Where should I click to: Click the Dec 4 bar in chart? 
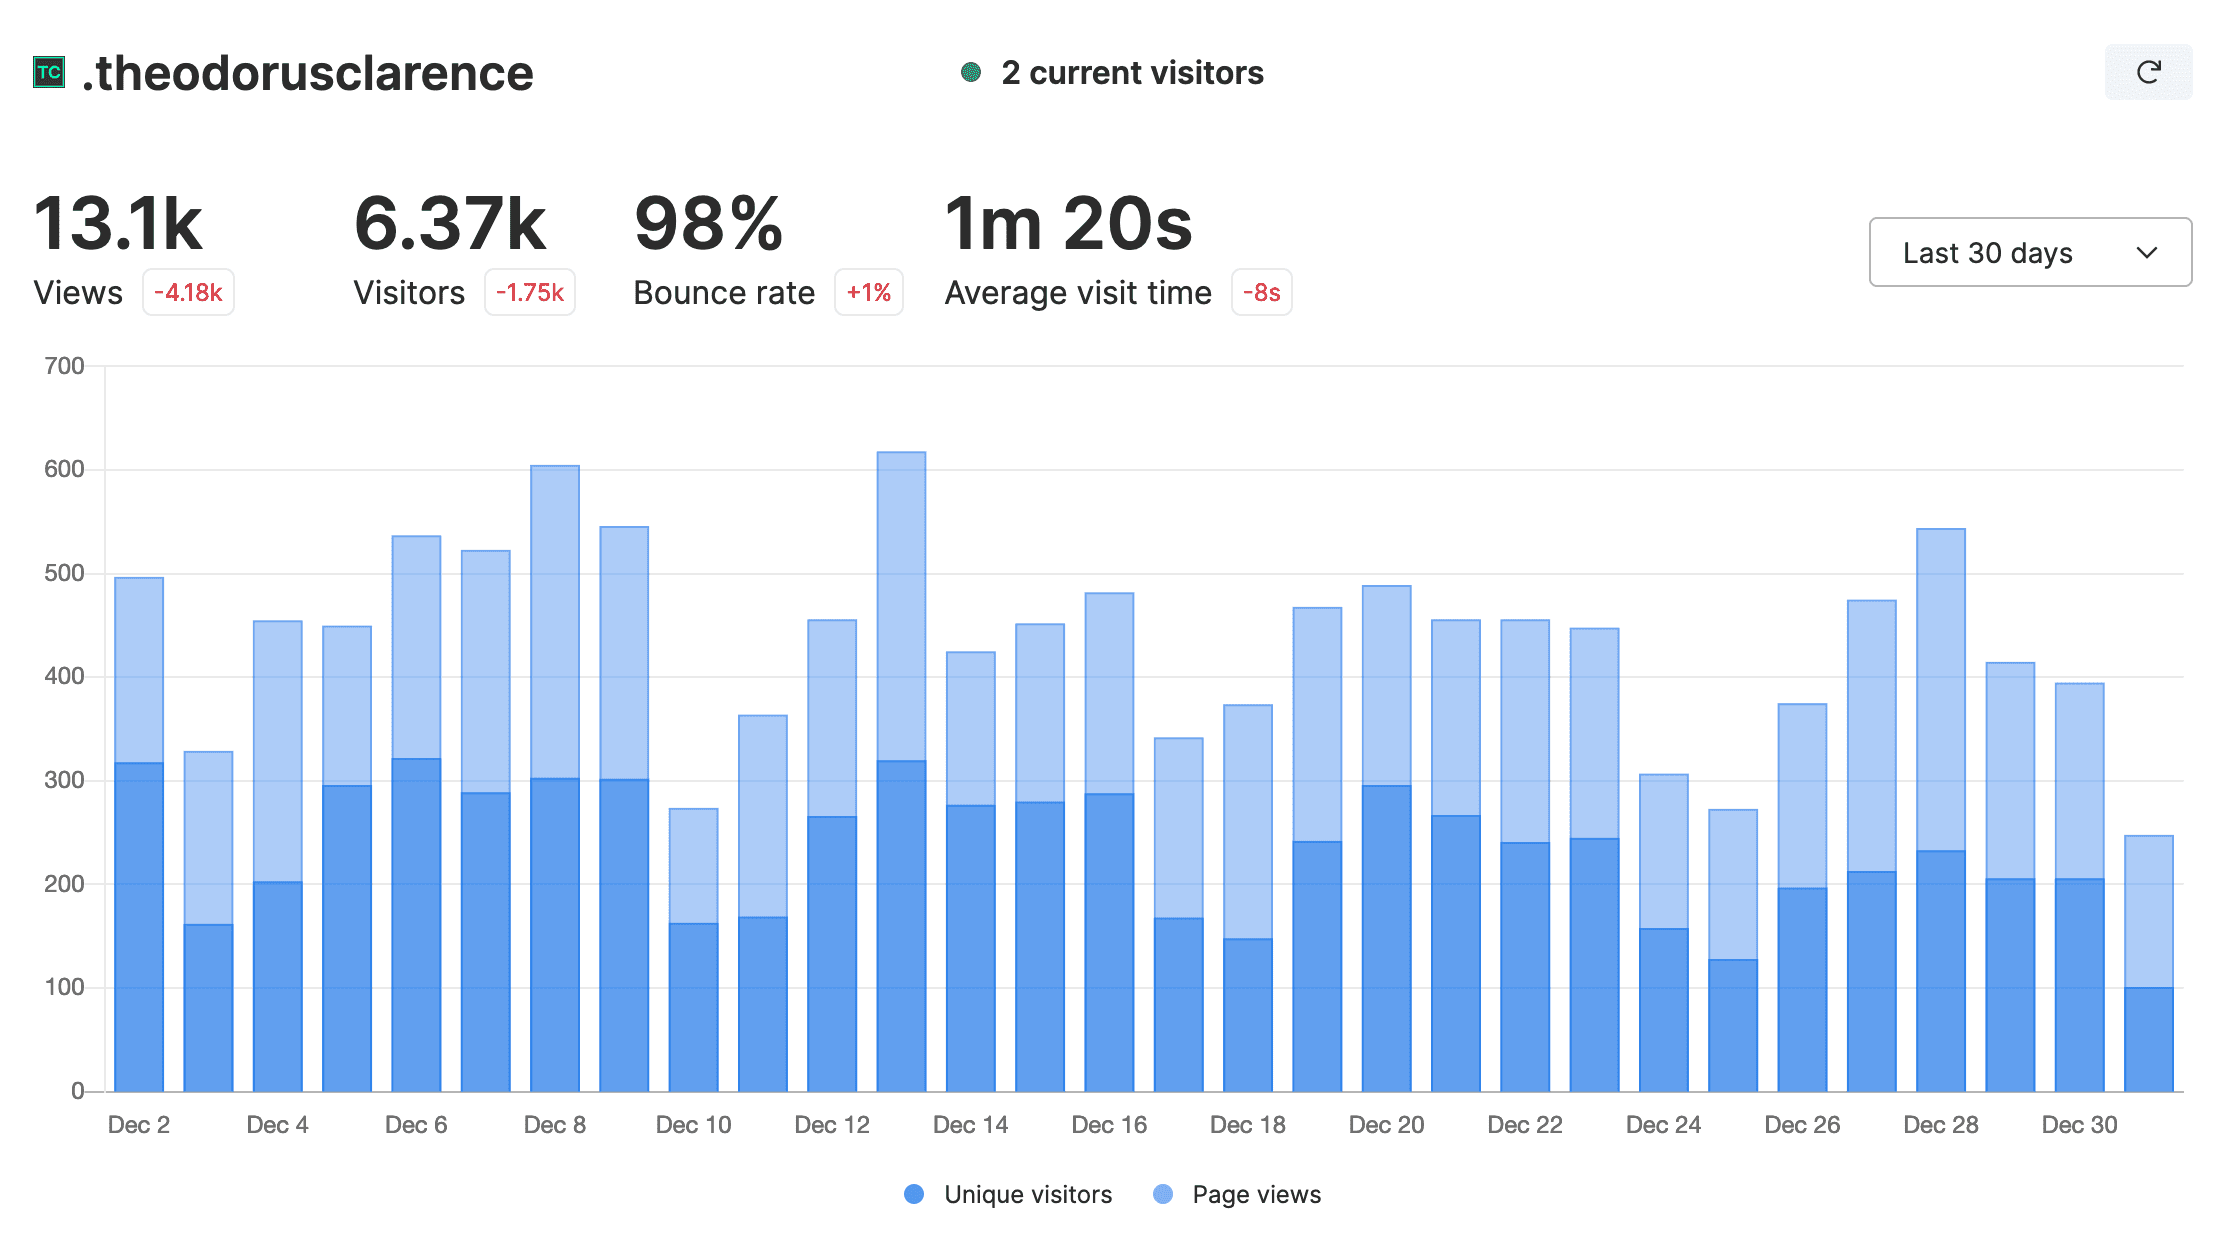tap(278, 856)
